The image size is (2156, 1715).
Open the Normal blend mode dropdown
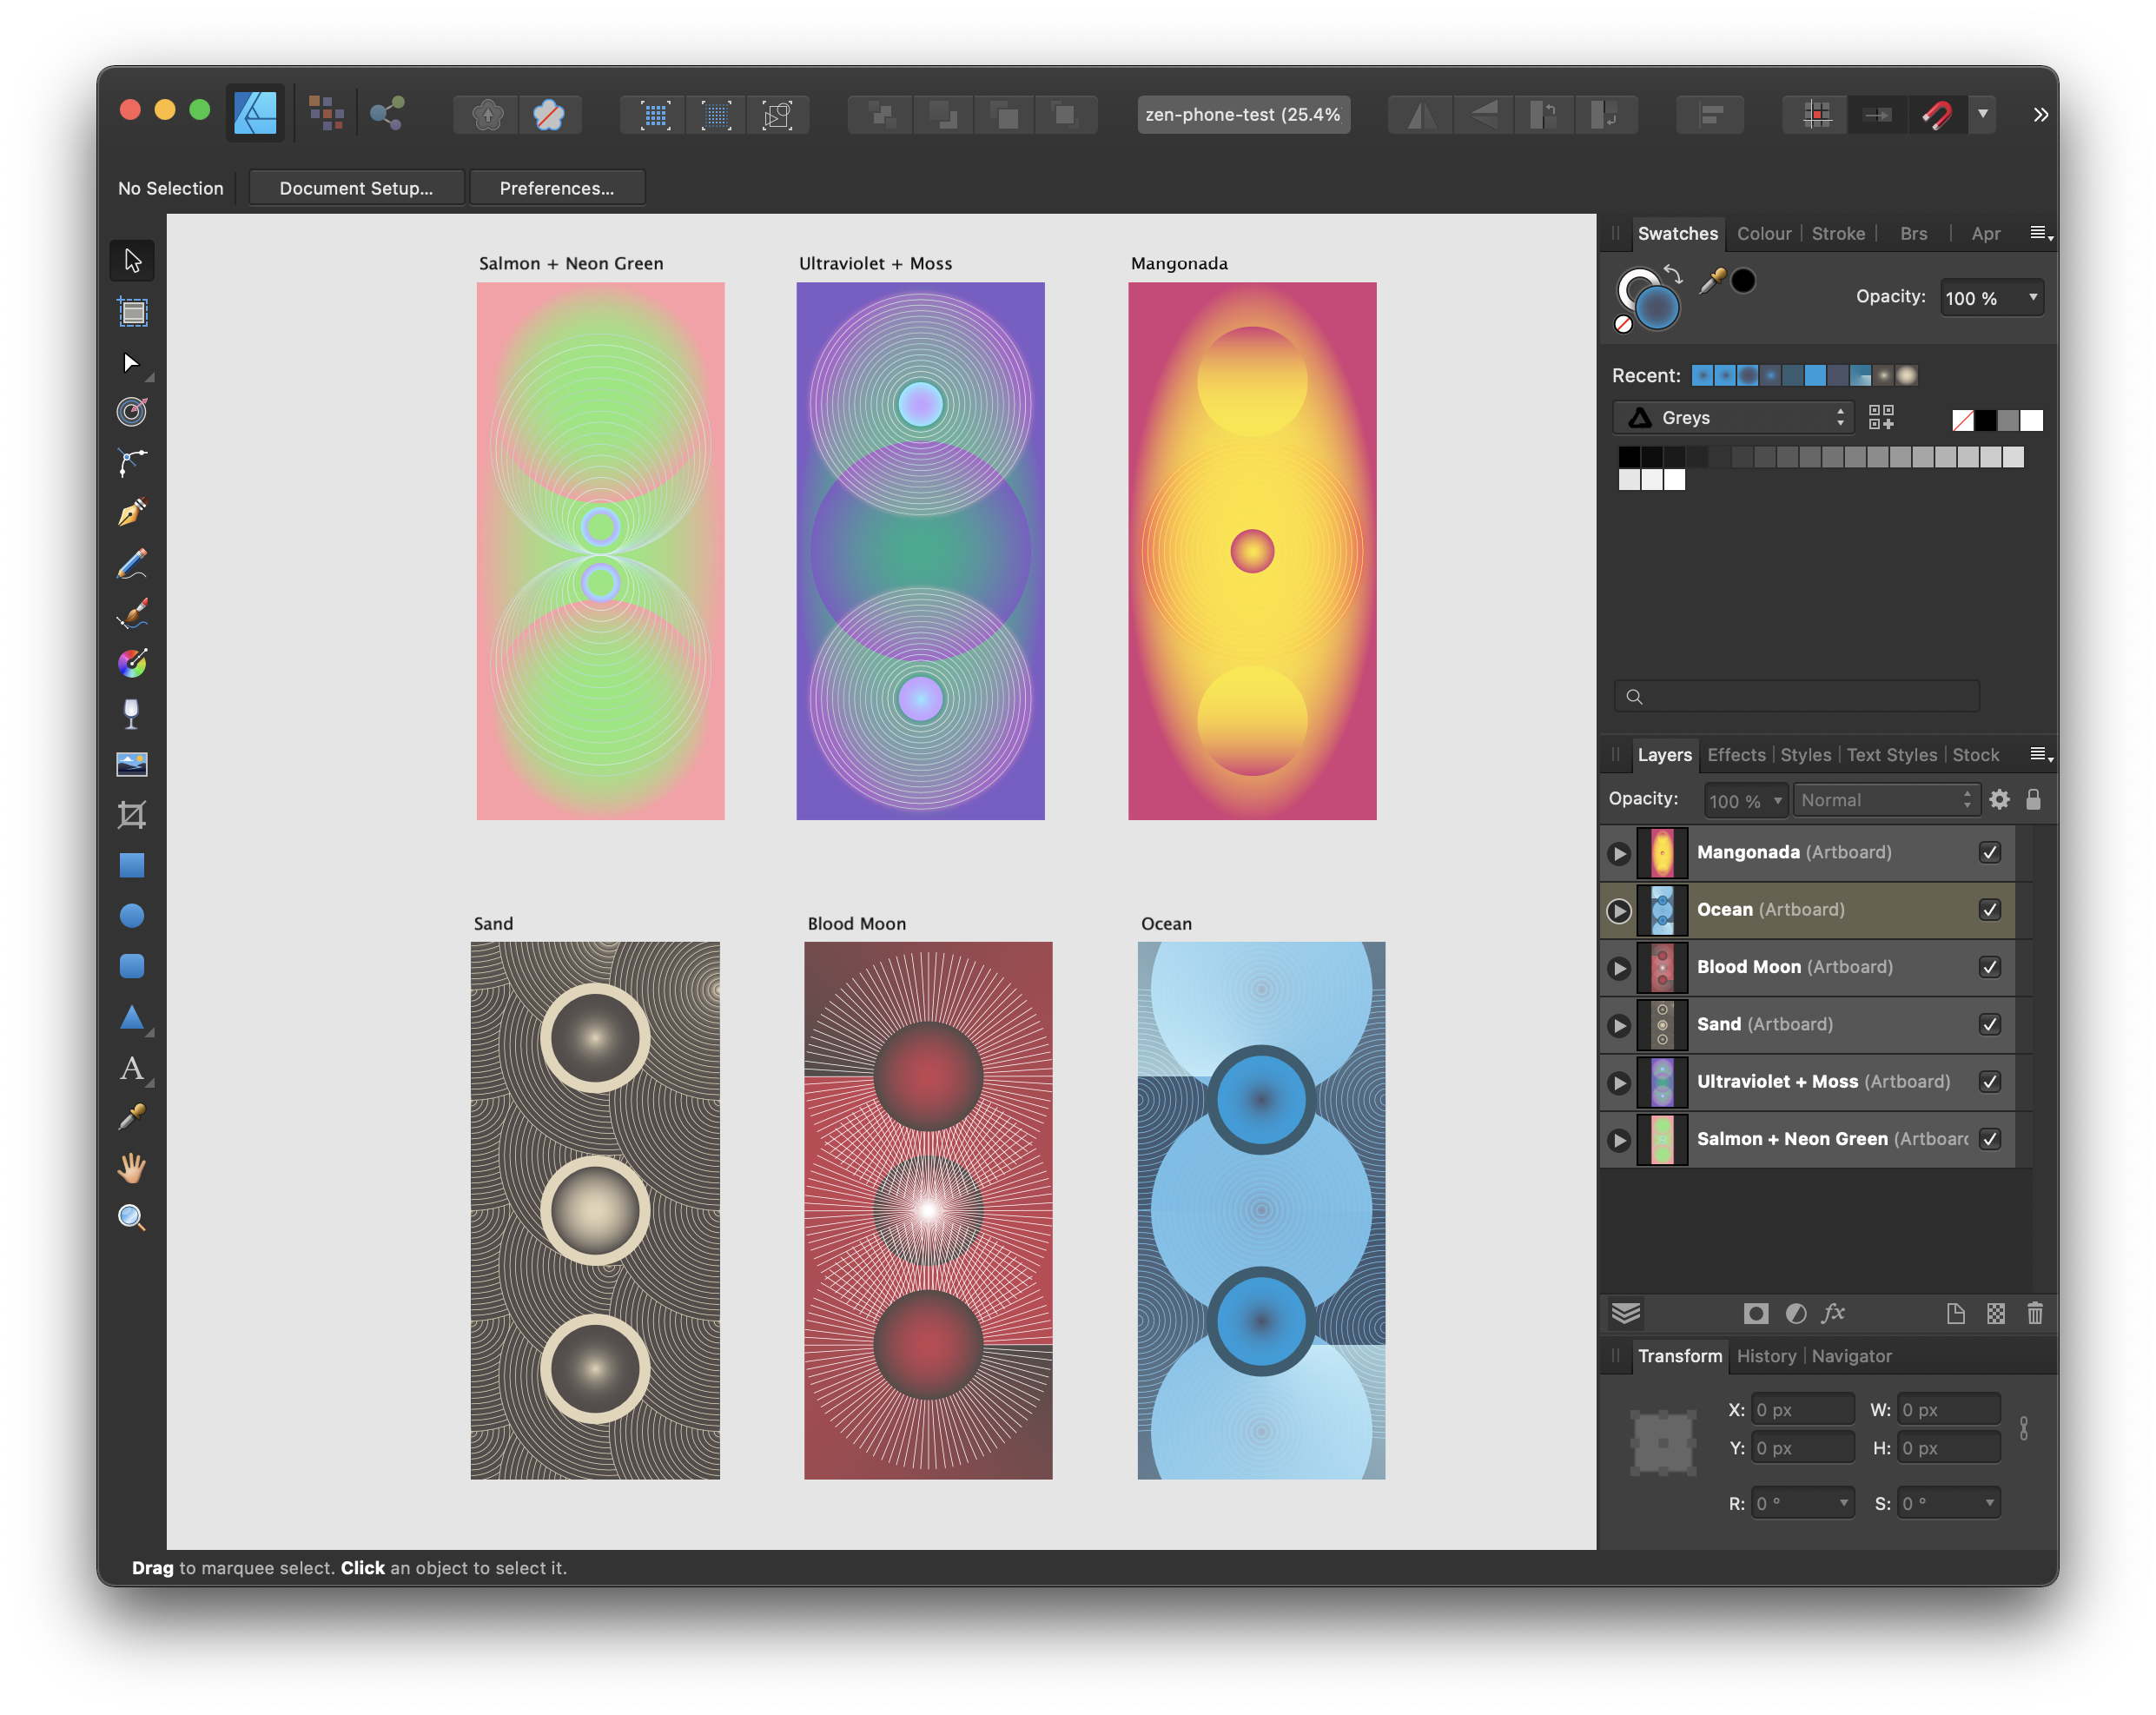pyautogui.click(x=1885, y=800)
